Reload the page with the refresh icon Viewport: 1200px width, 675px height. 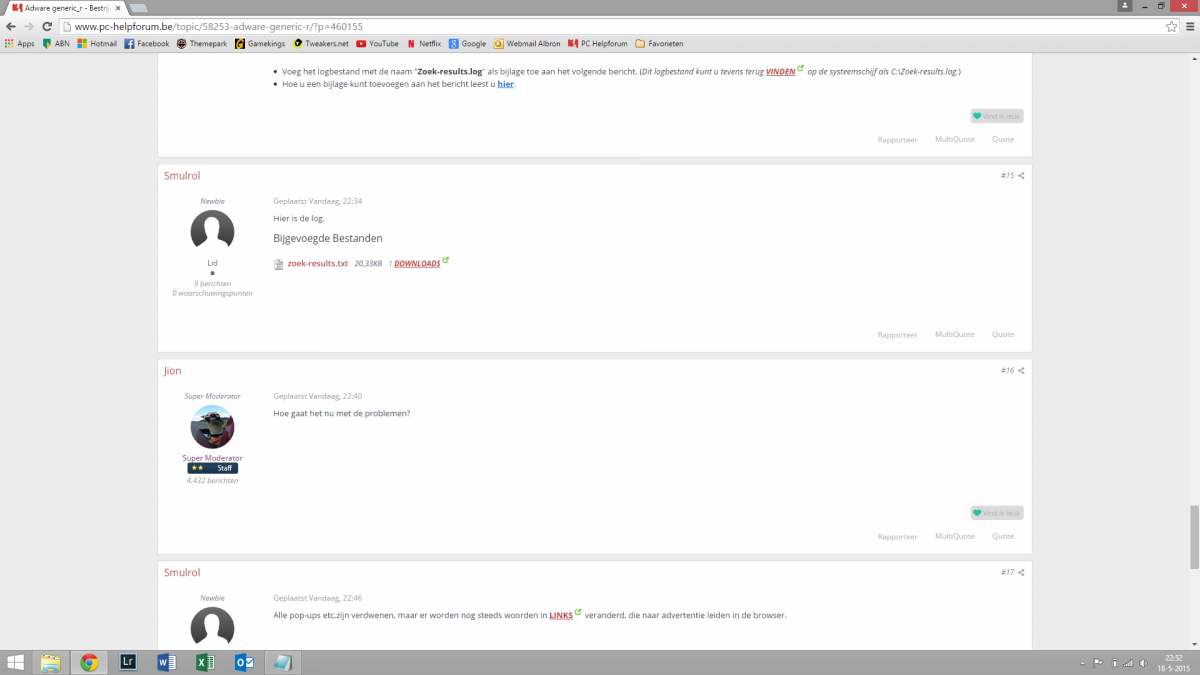pyautogui.click(x=45, y=26)
